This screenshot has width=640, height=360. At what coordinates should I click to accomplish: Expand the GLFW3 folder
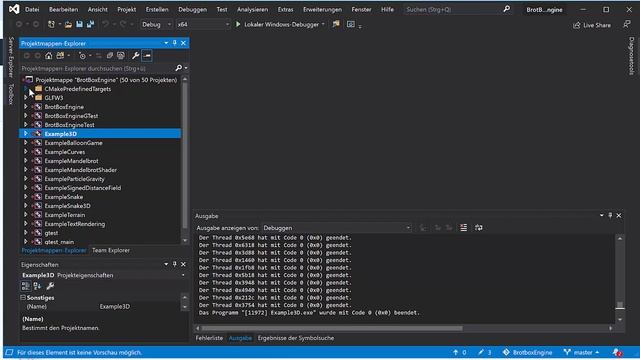[26, 98]
